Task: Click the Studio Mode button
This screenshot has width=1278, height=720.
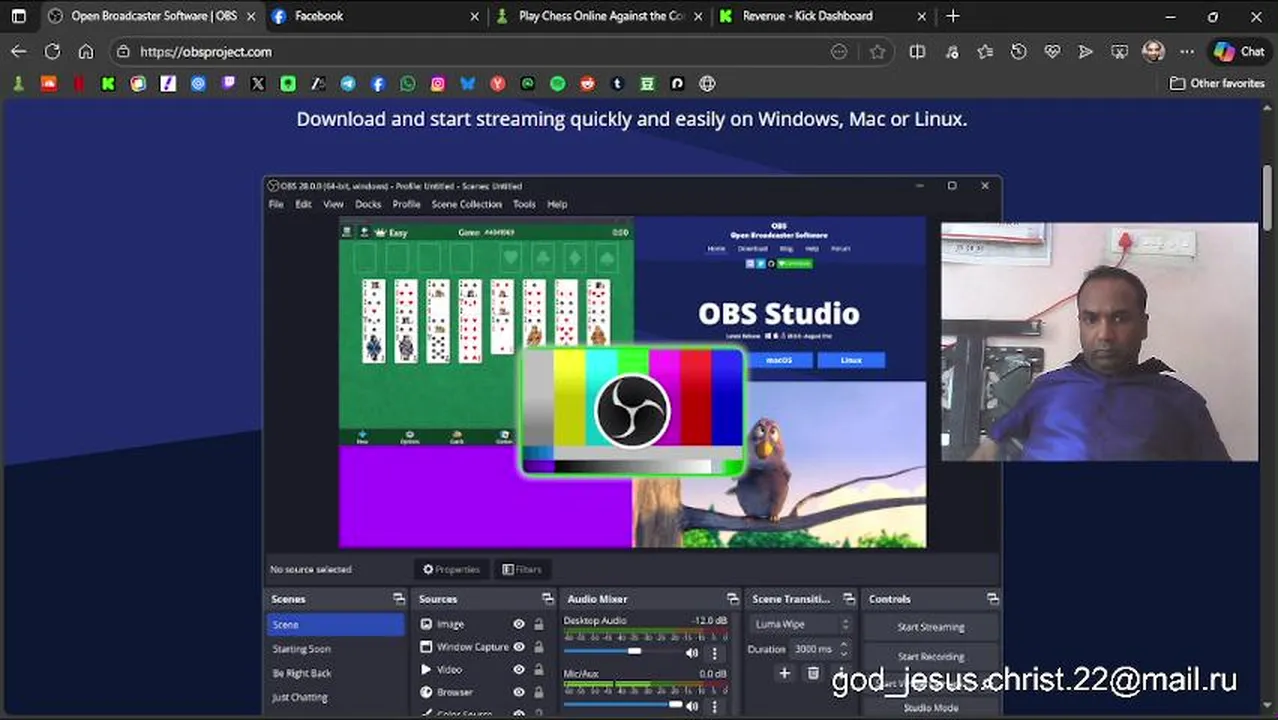Action: tap(931, 708)
